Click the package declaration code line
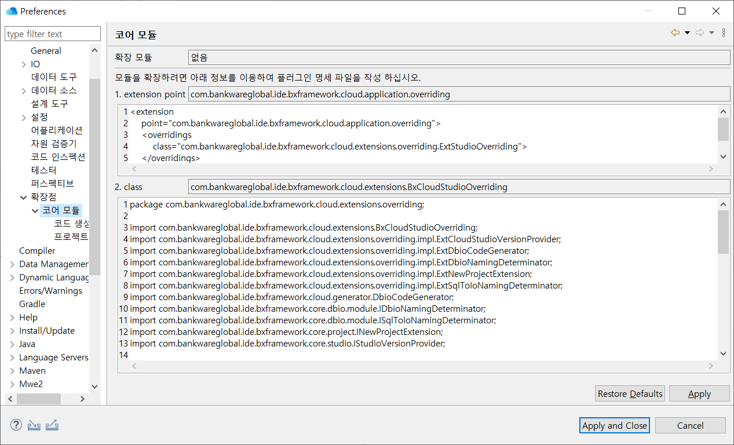The width and height of the screenshot is (734, 445). [277, 204]
